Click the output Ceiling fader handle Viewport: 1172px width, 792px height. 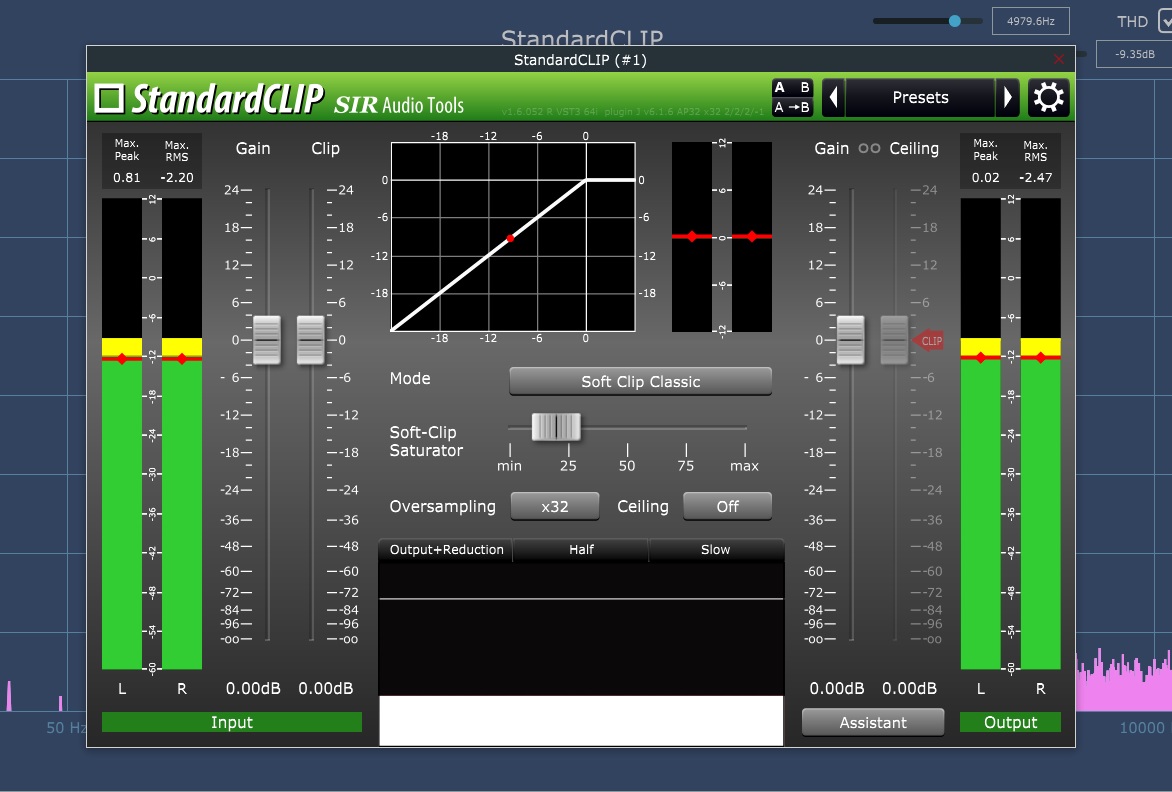(894, 340)
